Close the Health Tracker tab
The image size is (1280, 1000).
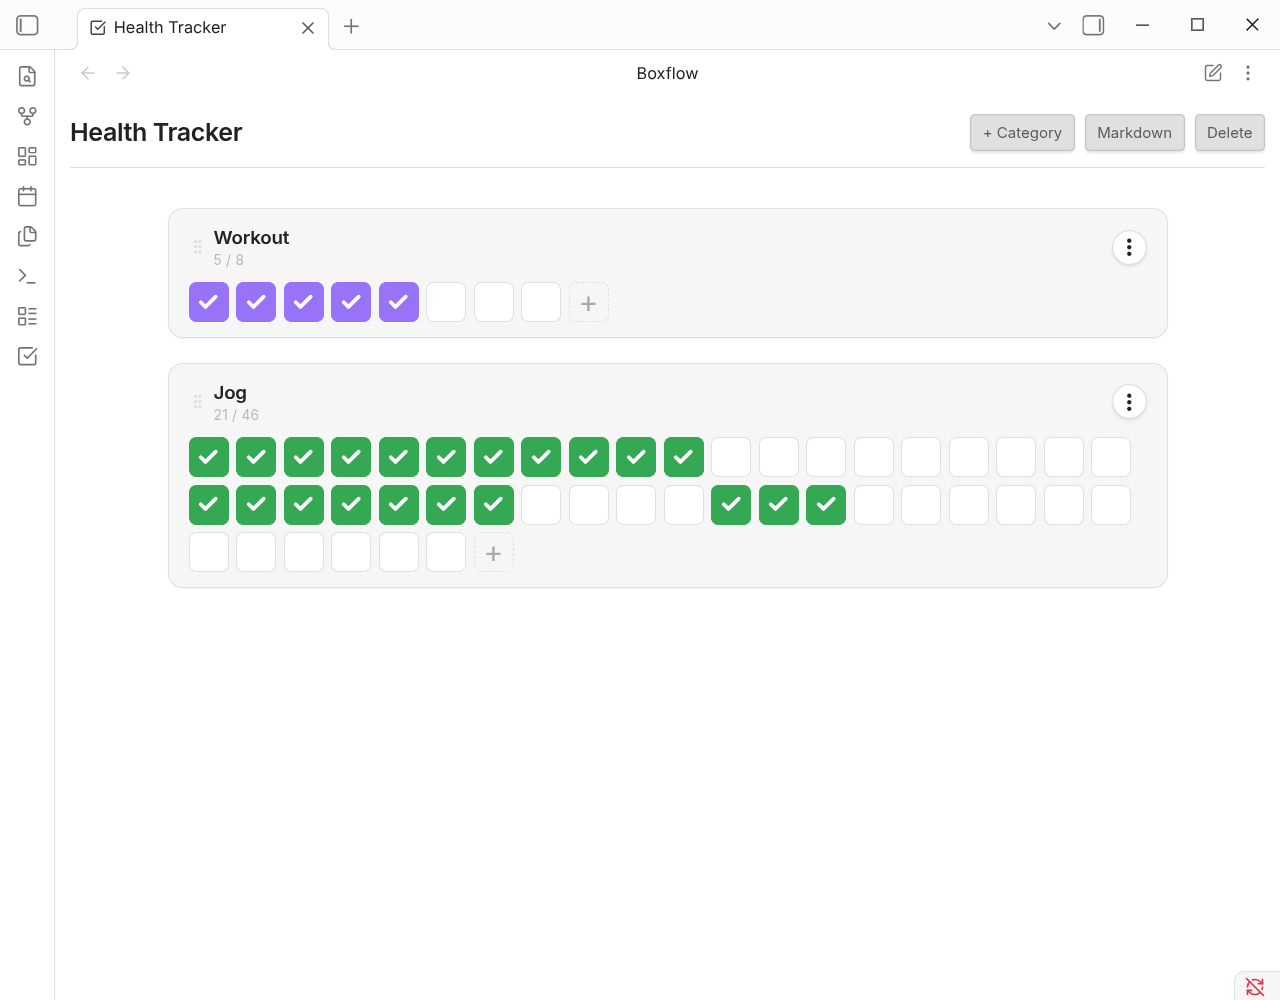point(308,28)
